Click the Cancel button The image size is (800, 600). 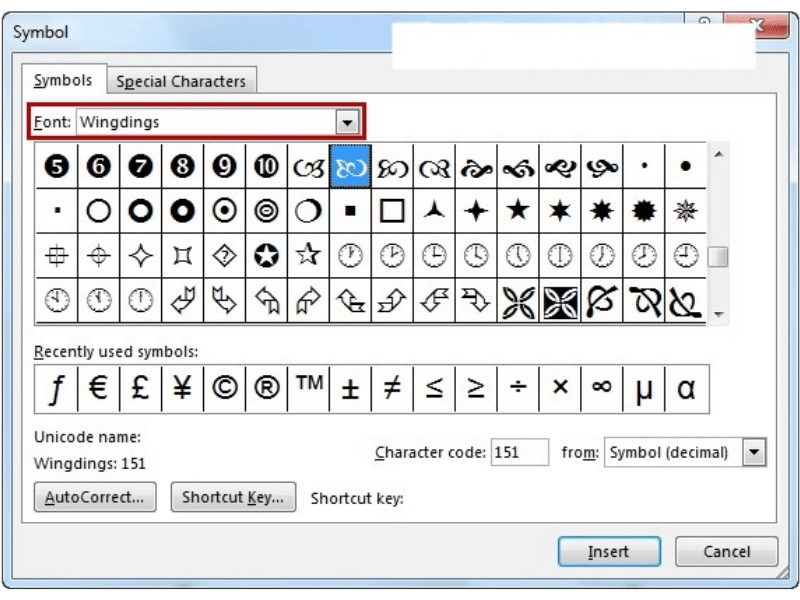click(727, 552)
